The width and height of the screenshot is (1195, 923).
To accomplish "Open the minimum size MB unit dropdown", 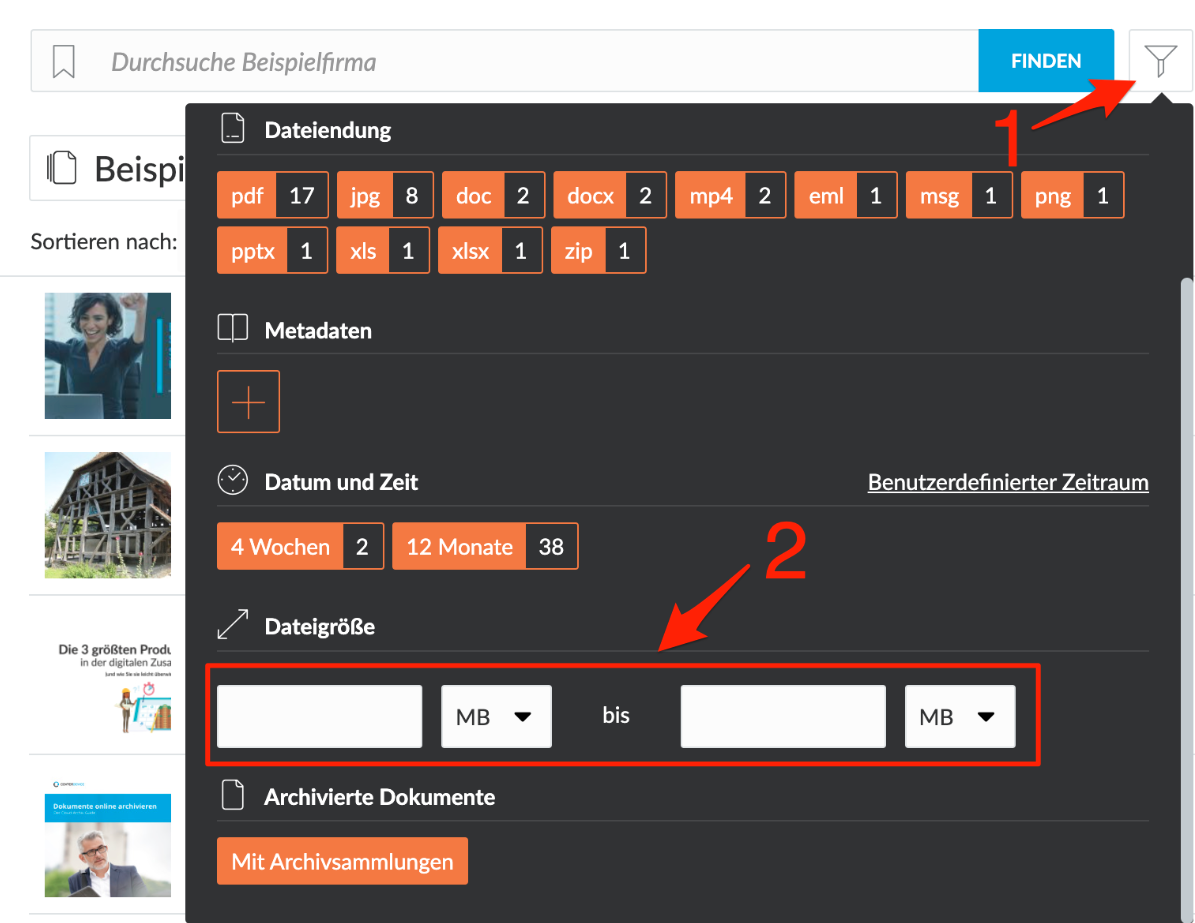I will pos(496,716).
